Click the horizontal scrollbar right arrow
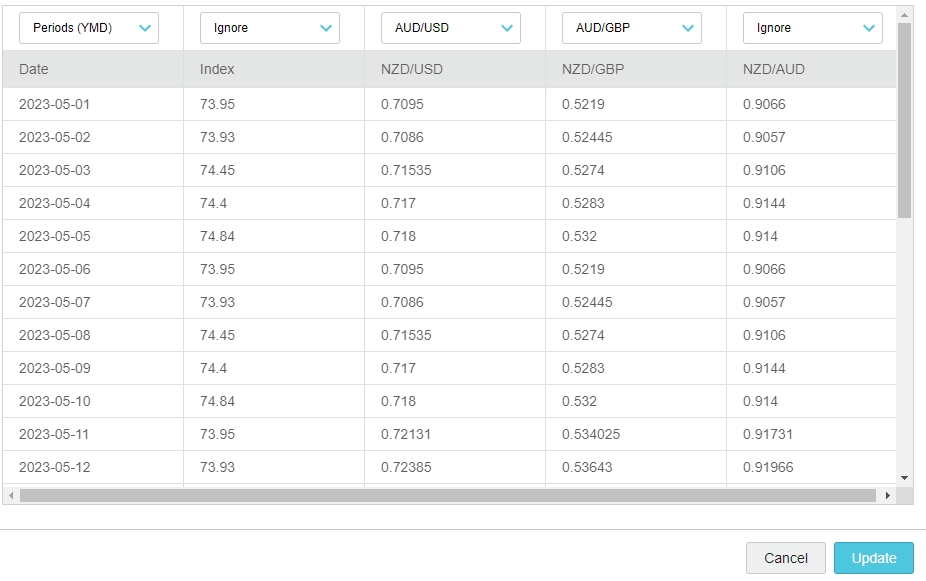 [888, 496]
